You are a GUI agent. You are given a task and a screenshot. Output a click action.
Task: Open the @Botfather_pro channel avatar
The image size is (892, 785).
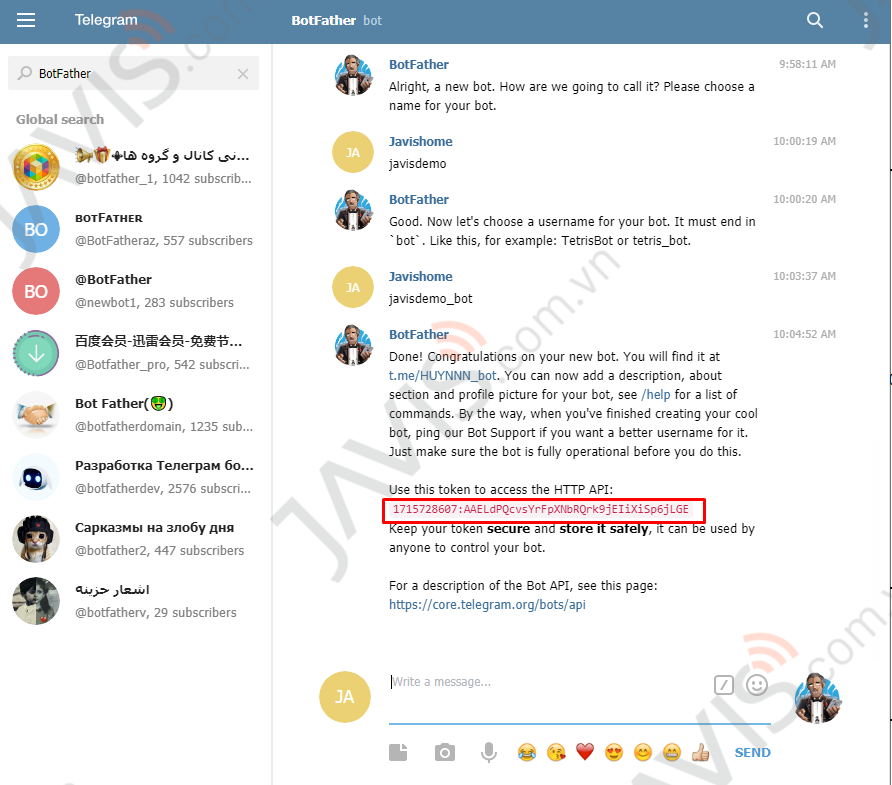36,353
